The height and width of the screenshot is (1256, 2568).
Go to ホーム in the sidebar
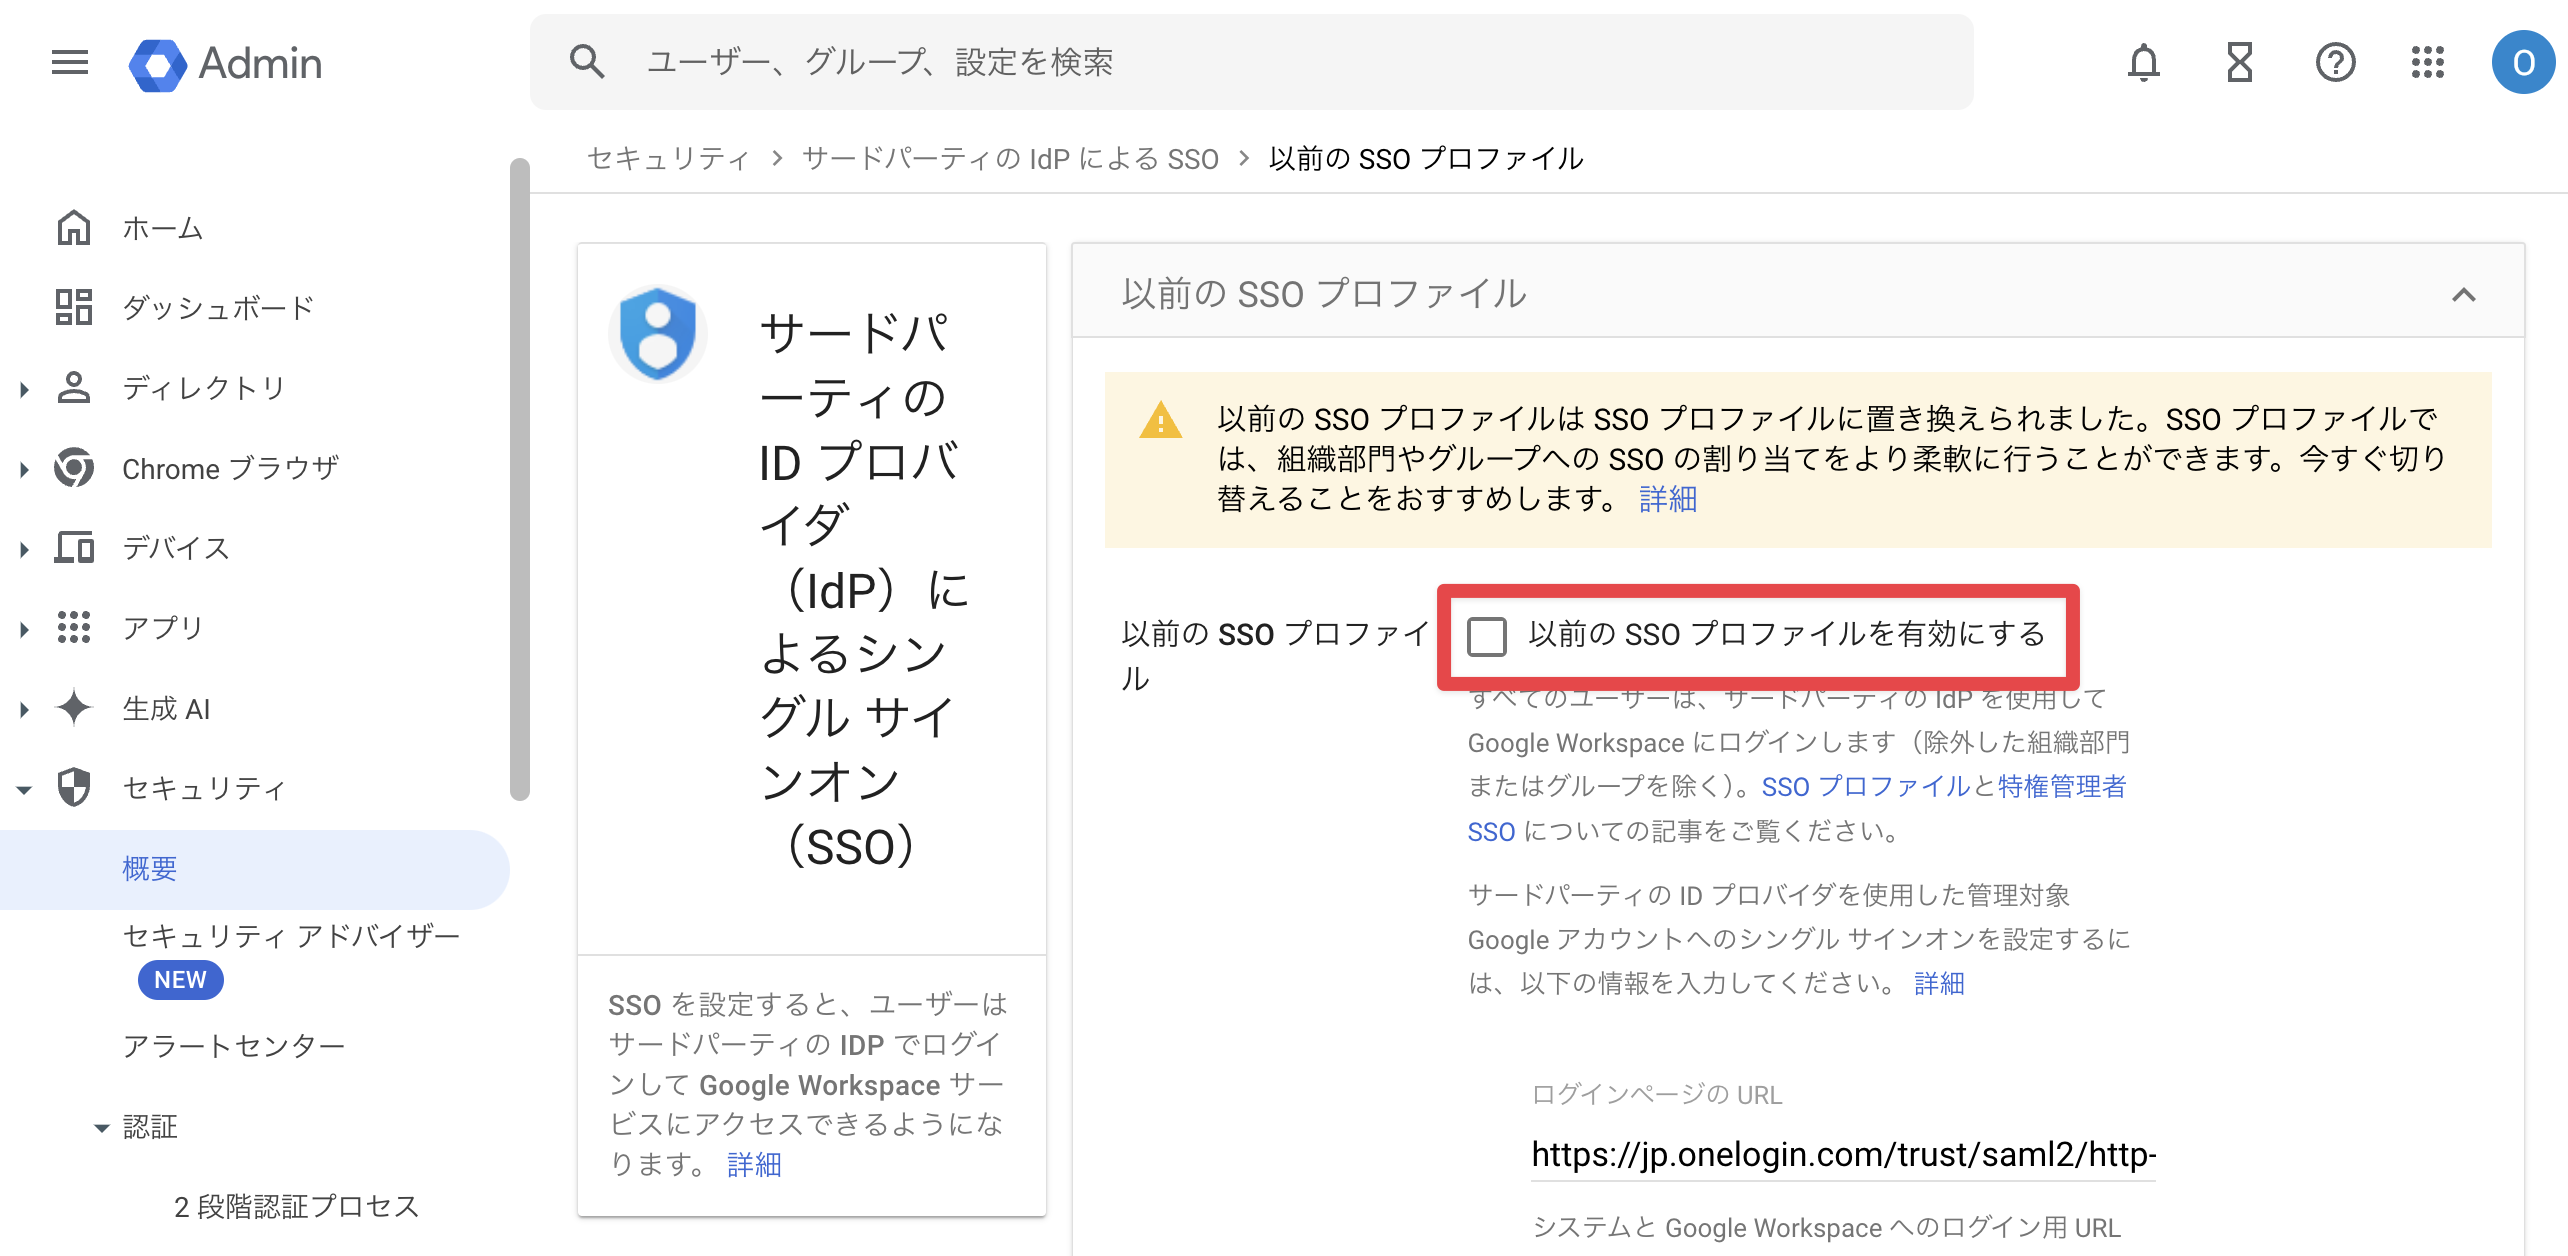[x=162, y=228]
